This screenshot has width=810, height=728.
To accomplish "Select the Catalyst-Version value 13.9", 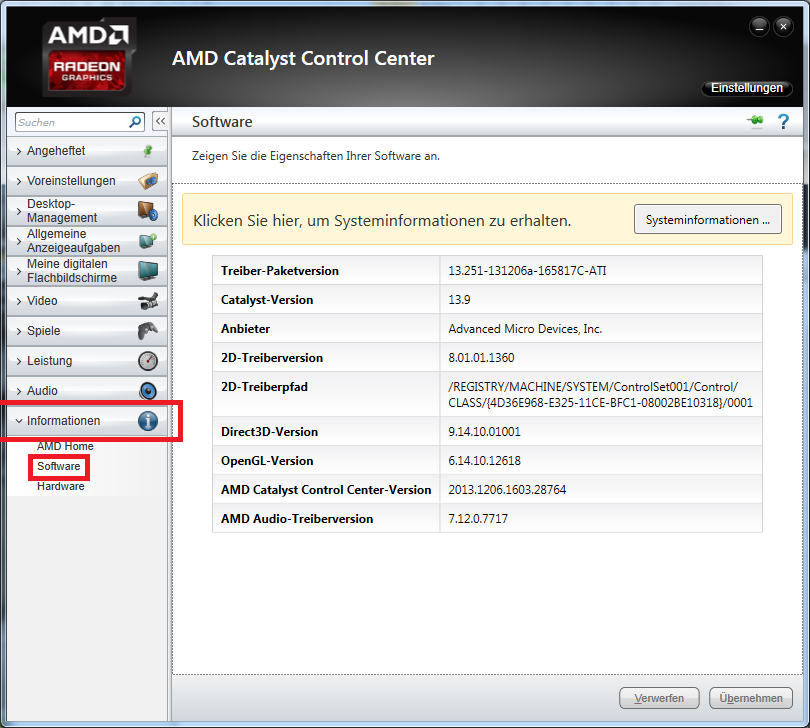I will click(459, 300).
